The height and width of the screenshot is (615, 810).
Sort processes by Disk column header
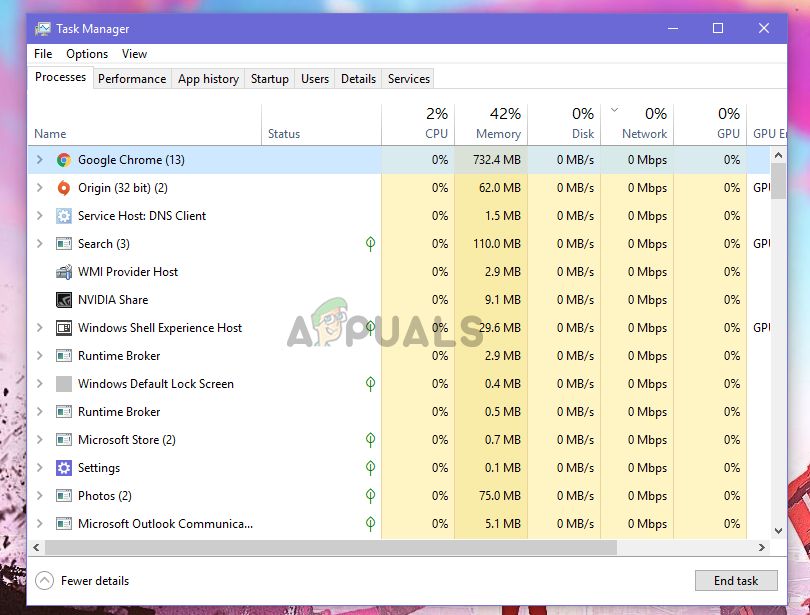pos(564,124)
